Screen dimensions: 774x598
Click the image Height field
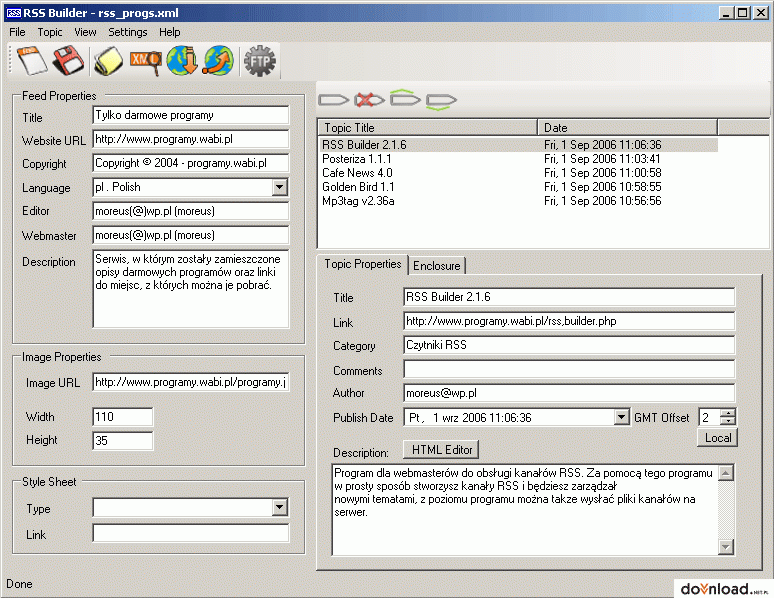click(x=123, y=440)
